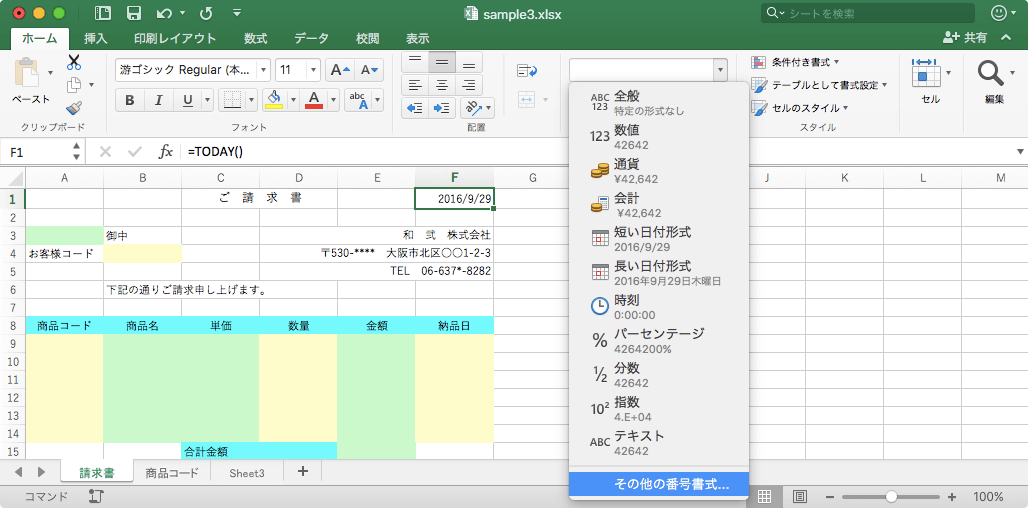Open the search magnifier in the edit group
The image size is (1028, 508).
[990, 73]
